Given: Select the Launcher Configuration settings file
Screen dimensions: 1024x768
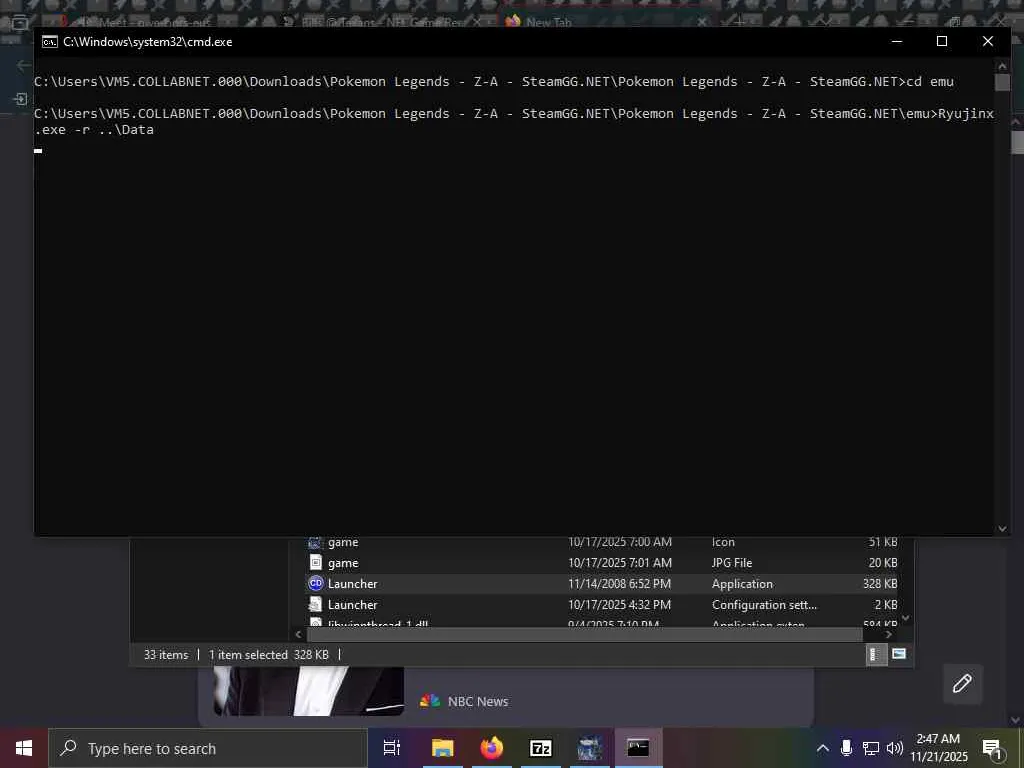Looking at the screenshot, I should [x=601, y=605].
